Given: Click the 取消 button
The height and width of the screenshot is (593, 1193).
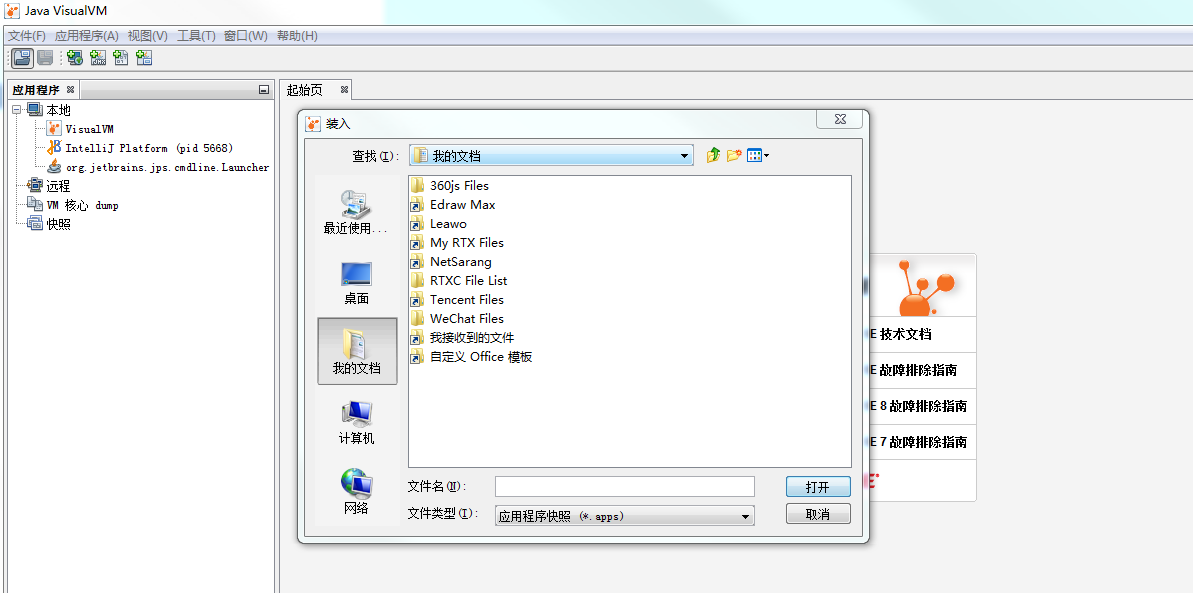Looking at the screenshot, I should point(818,512).
